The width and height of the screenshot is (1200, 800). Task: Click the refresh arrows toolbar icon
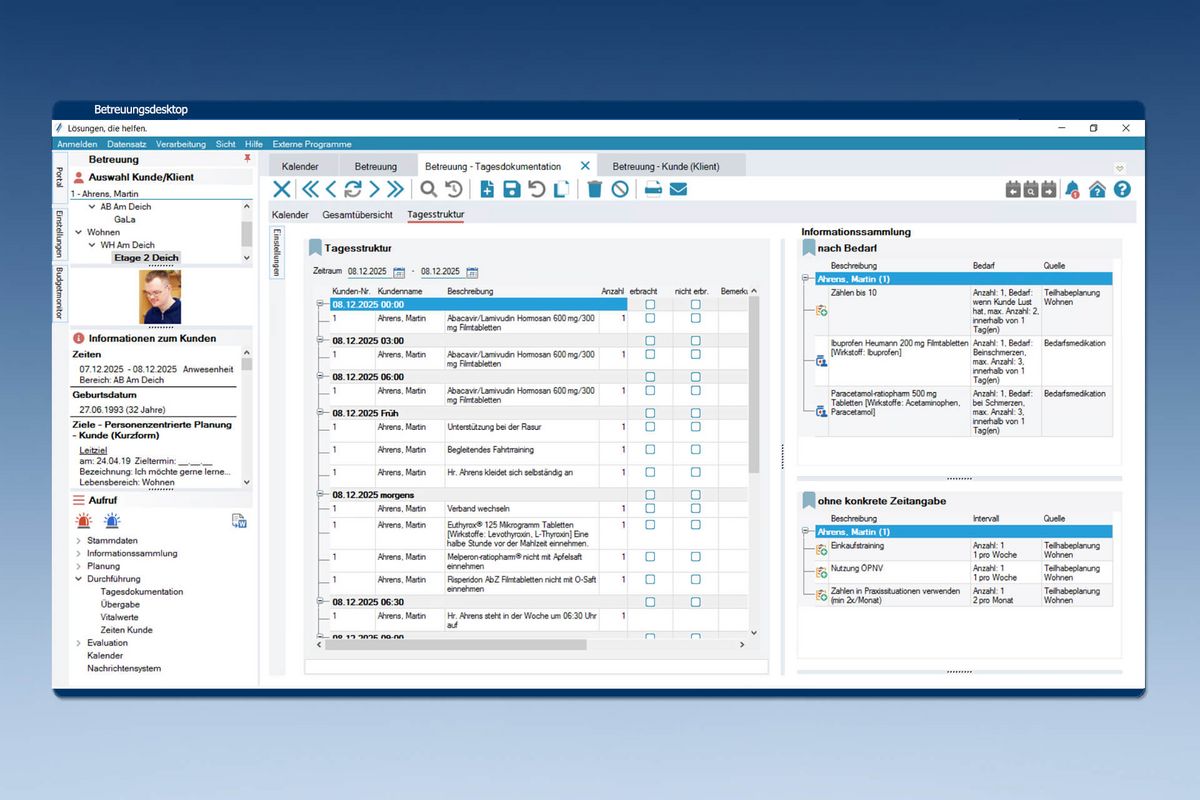352,189
